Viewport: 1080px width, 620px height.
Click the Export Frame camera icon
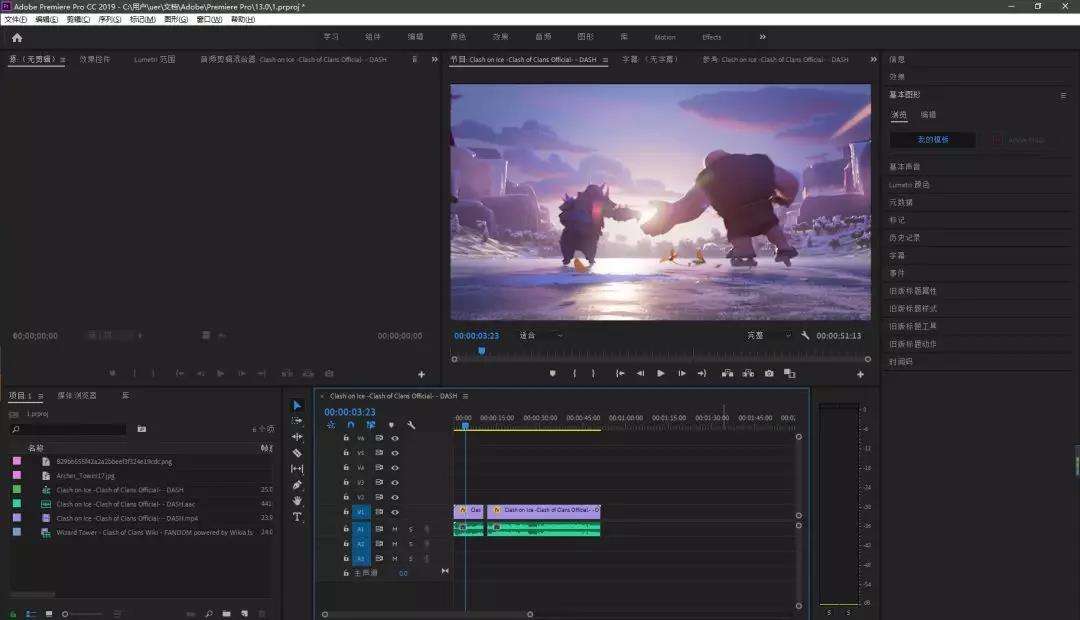click(769, 373)
